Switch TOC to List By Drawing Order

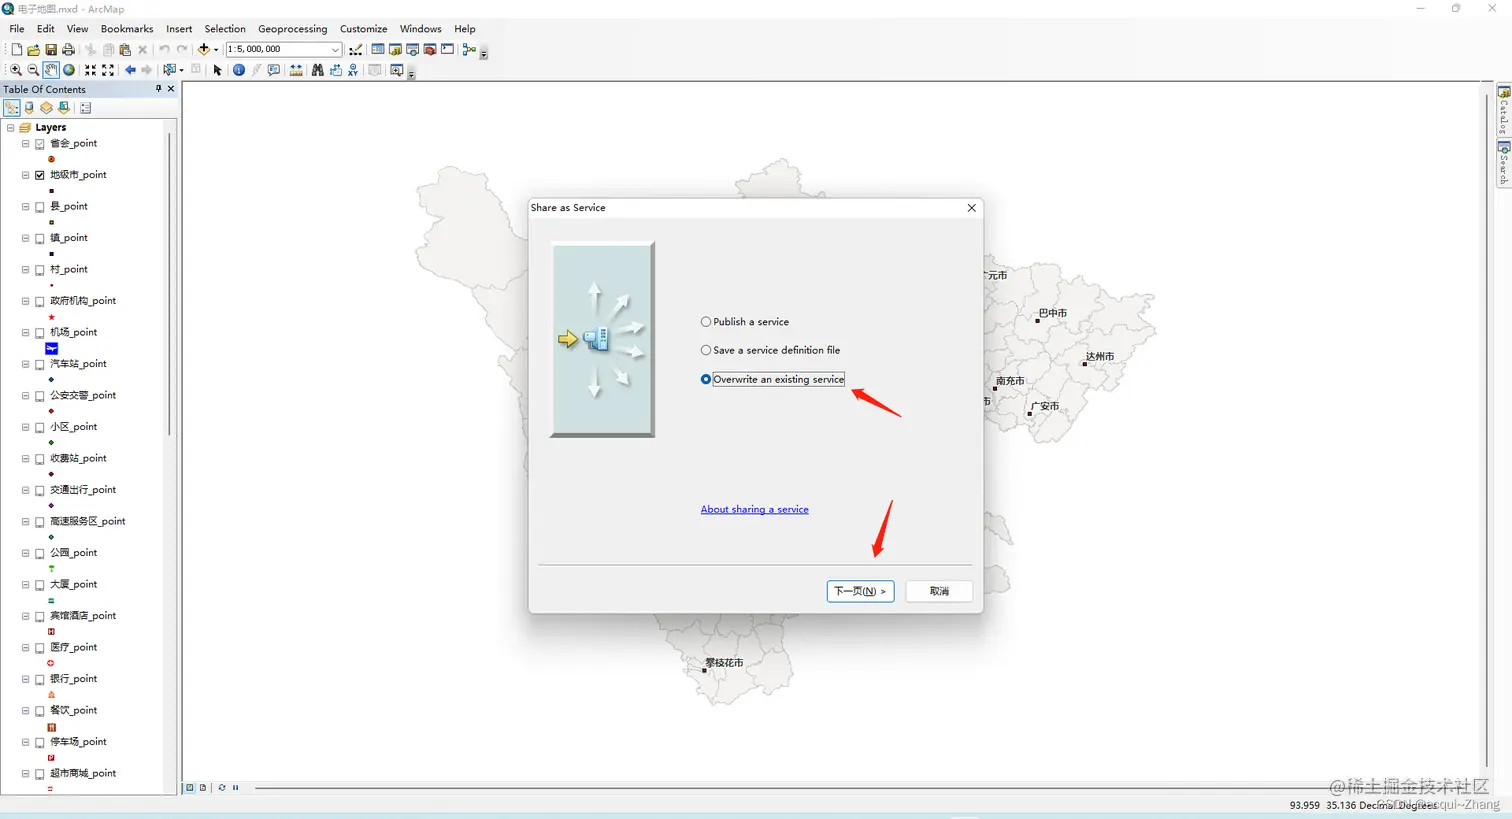click(x=12, y=108)
